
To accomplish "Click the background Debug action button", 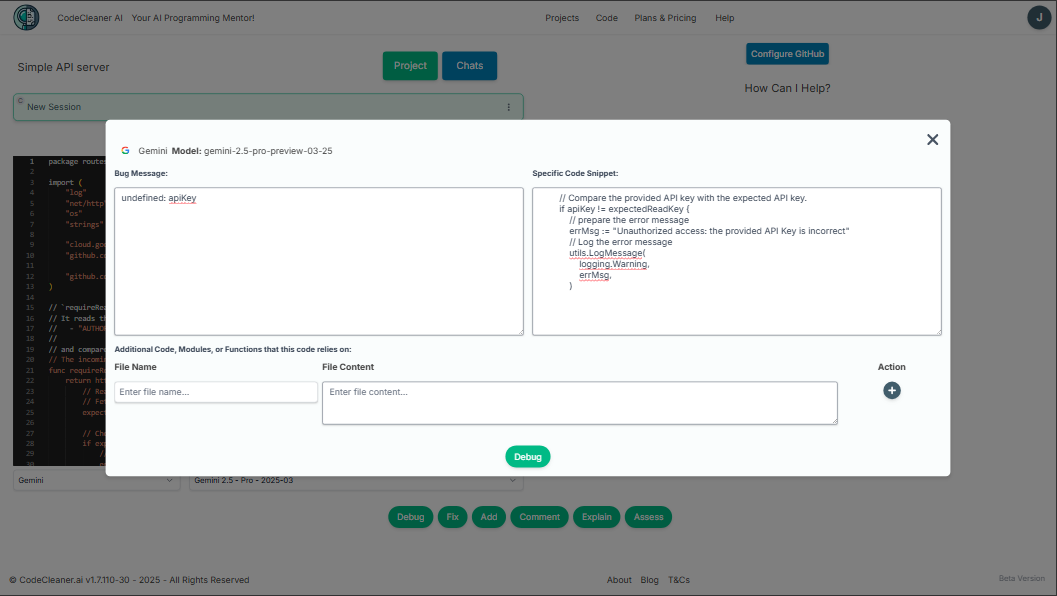I will click(411, 517).
